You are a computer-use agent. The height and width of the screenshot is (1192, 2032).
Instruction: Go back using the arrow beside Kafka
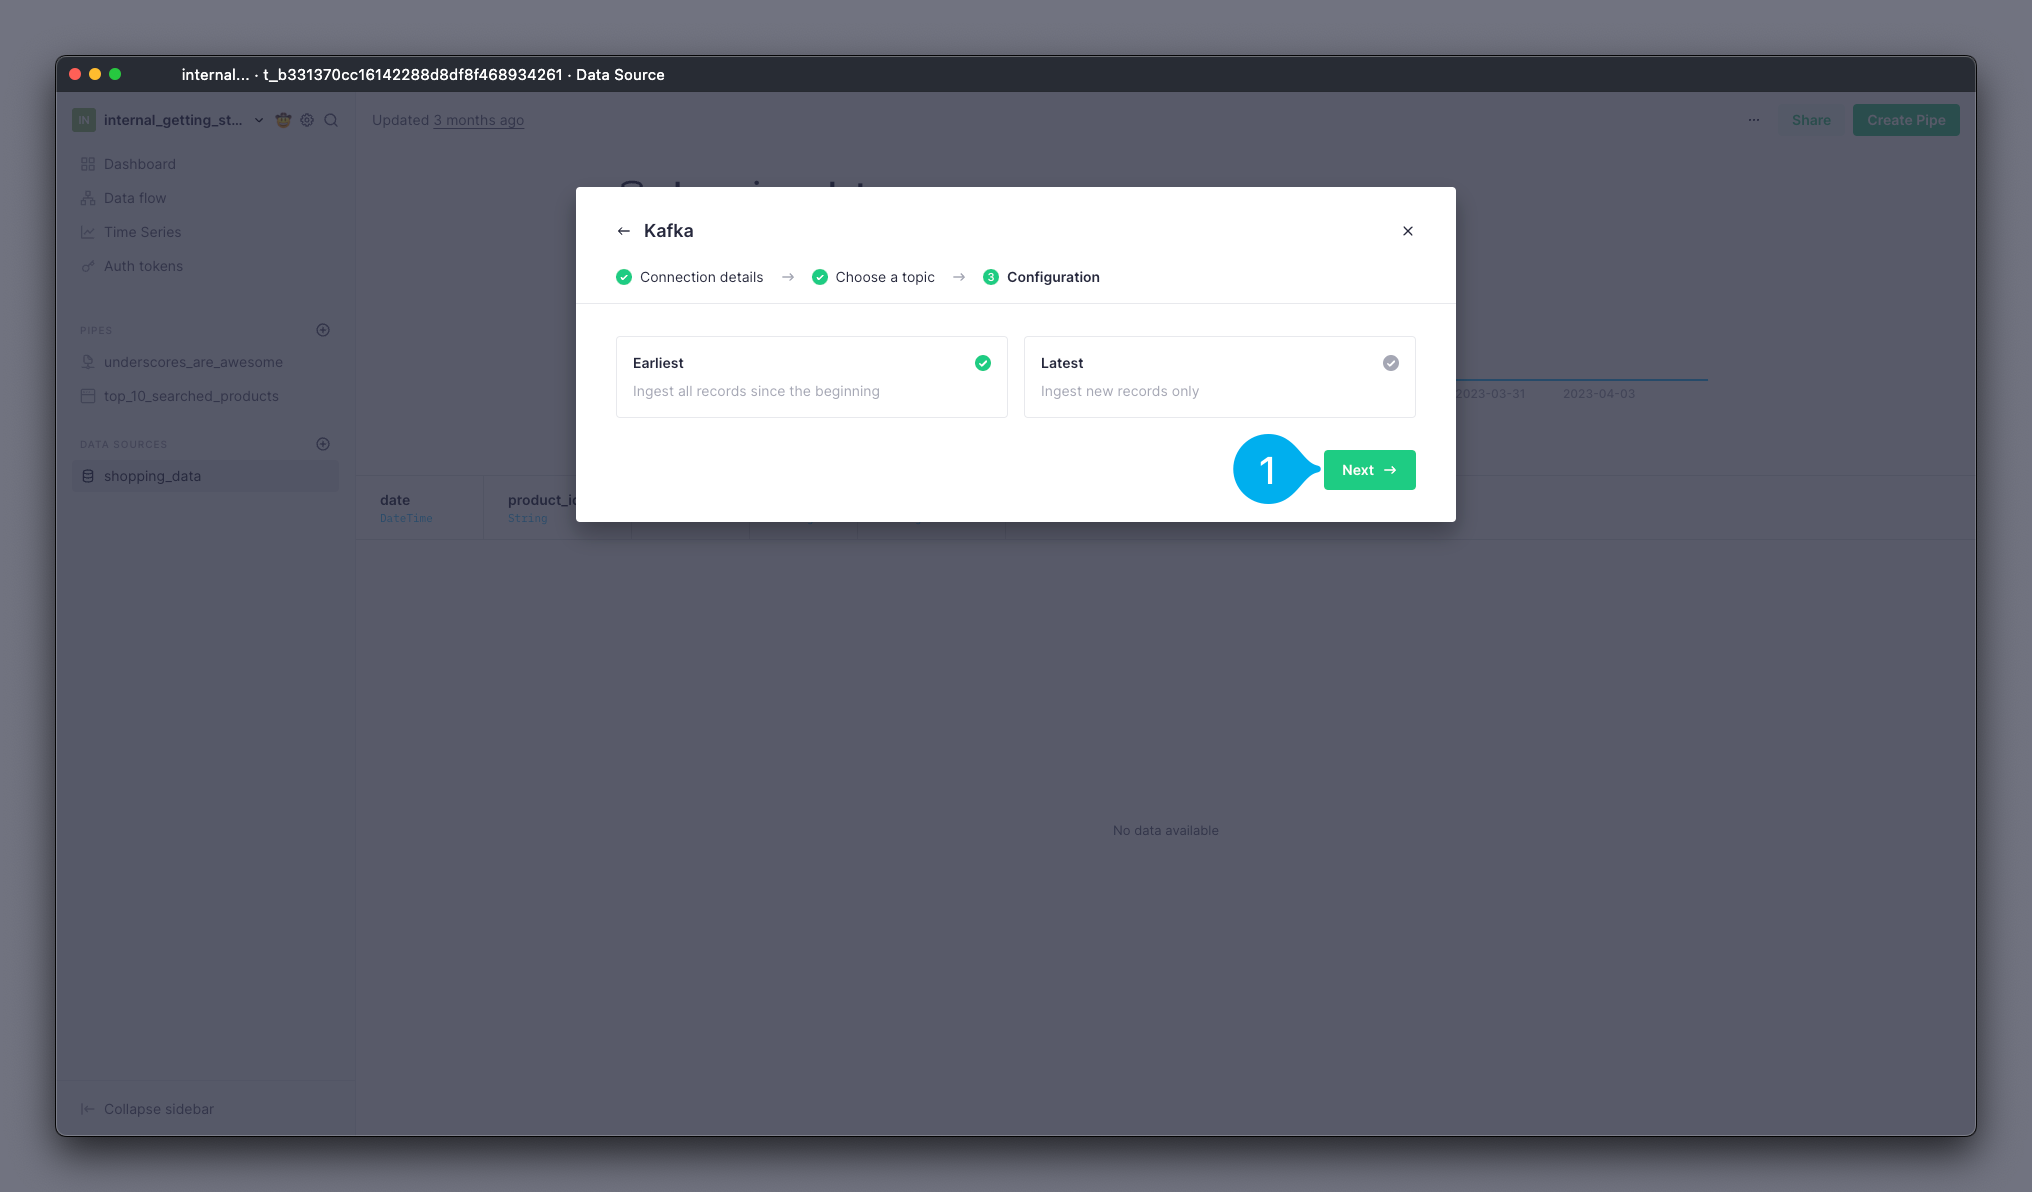624,231
